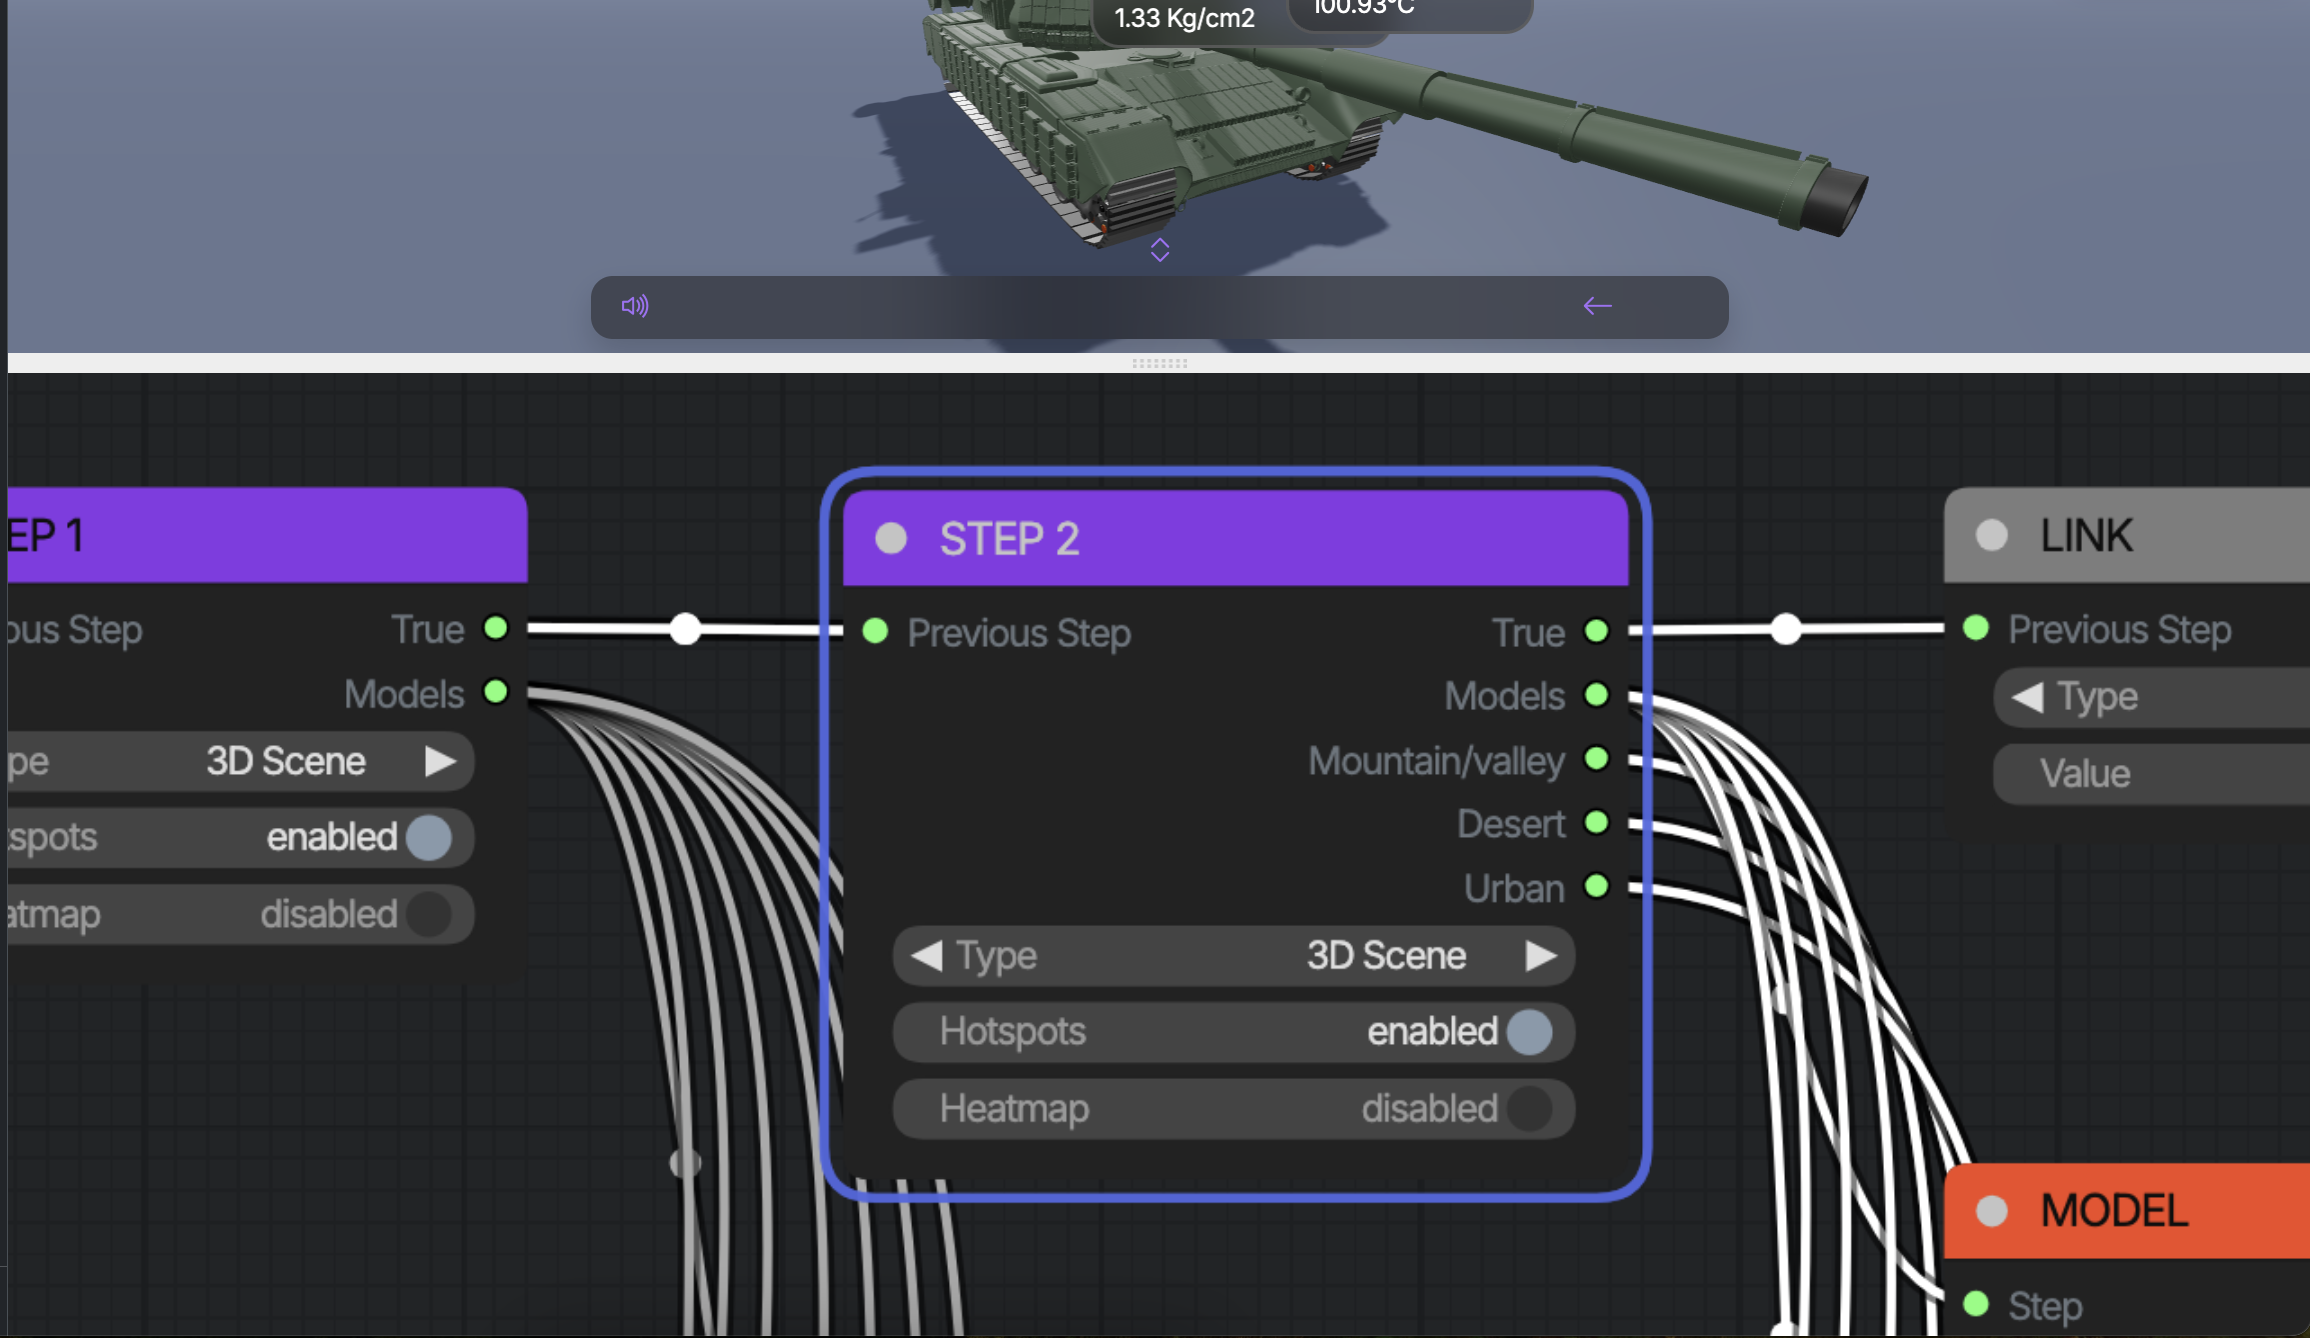Click the right arrow of STEP 2 Type selector
This screenshot has height=1338, width=2310.
click(1541, 956)
